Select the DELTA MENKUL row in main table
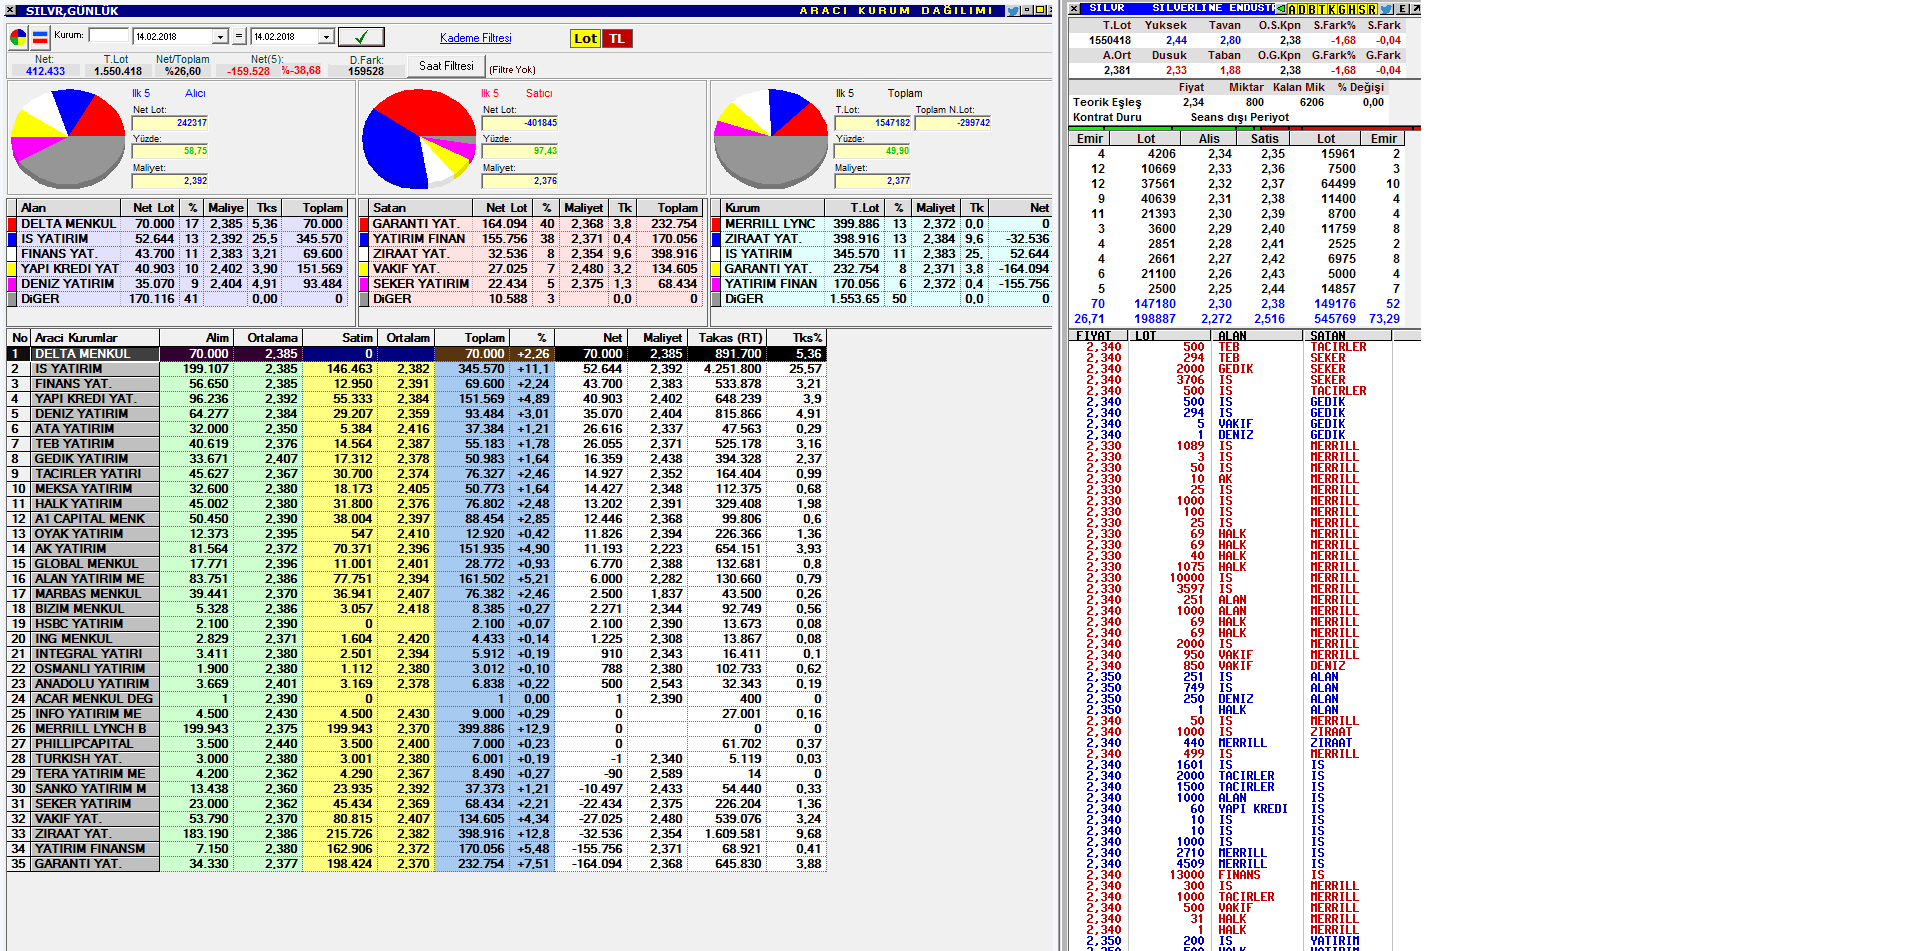Image resolution: width=1914 pixels, height=951 pixels. (417, 354)
